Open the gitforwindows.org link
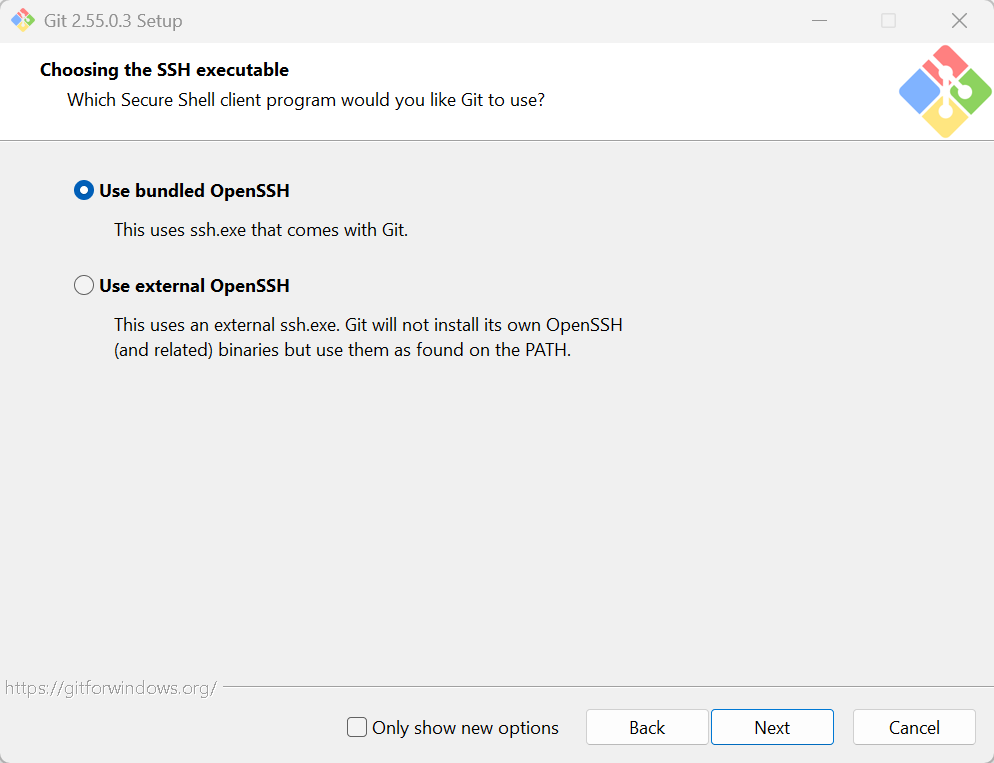 pos(111,688)
